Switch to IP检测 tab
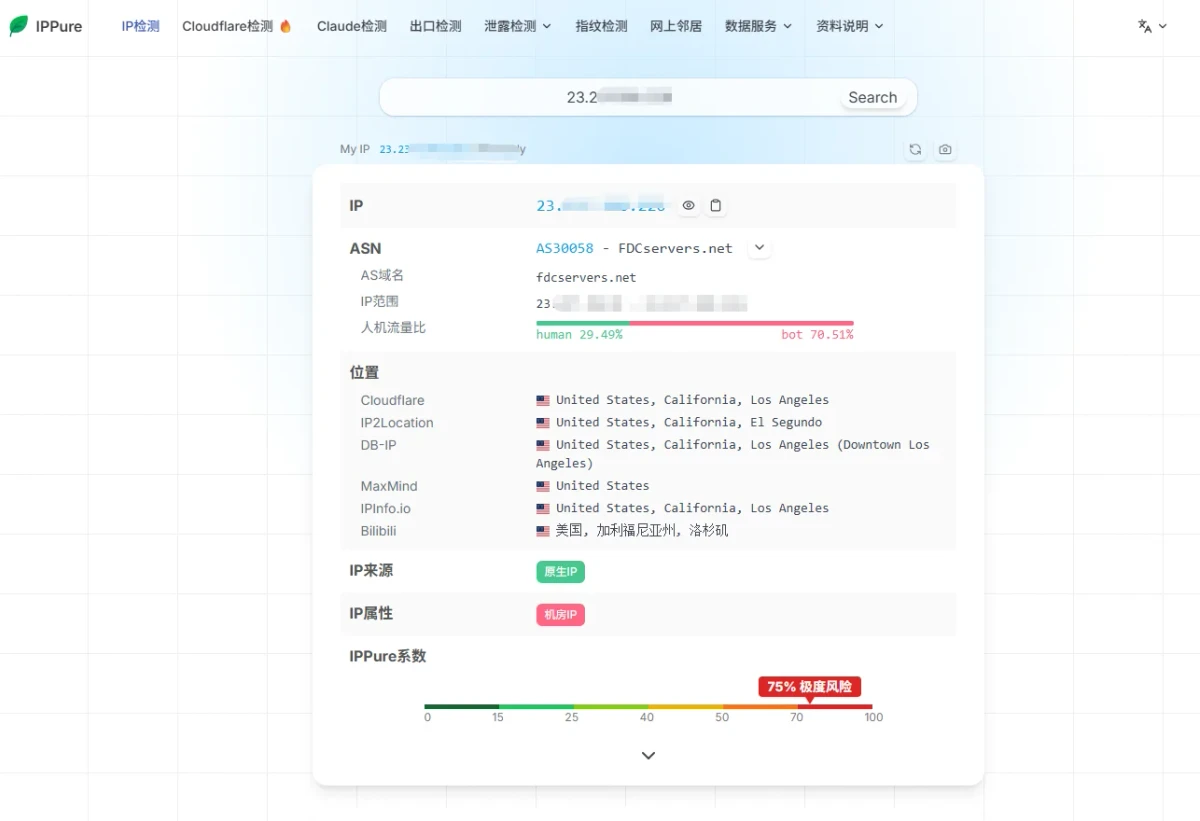Viewport: 1200px width, 821px height. [x=141, y=26]
